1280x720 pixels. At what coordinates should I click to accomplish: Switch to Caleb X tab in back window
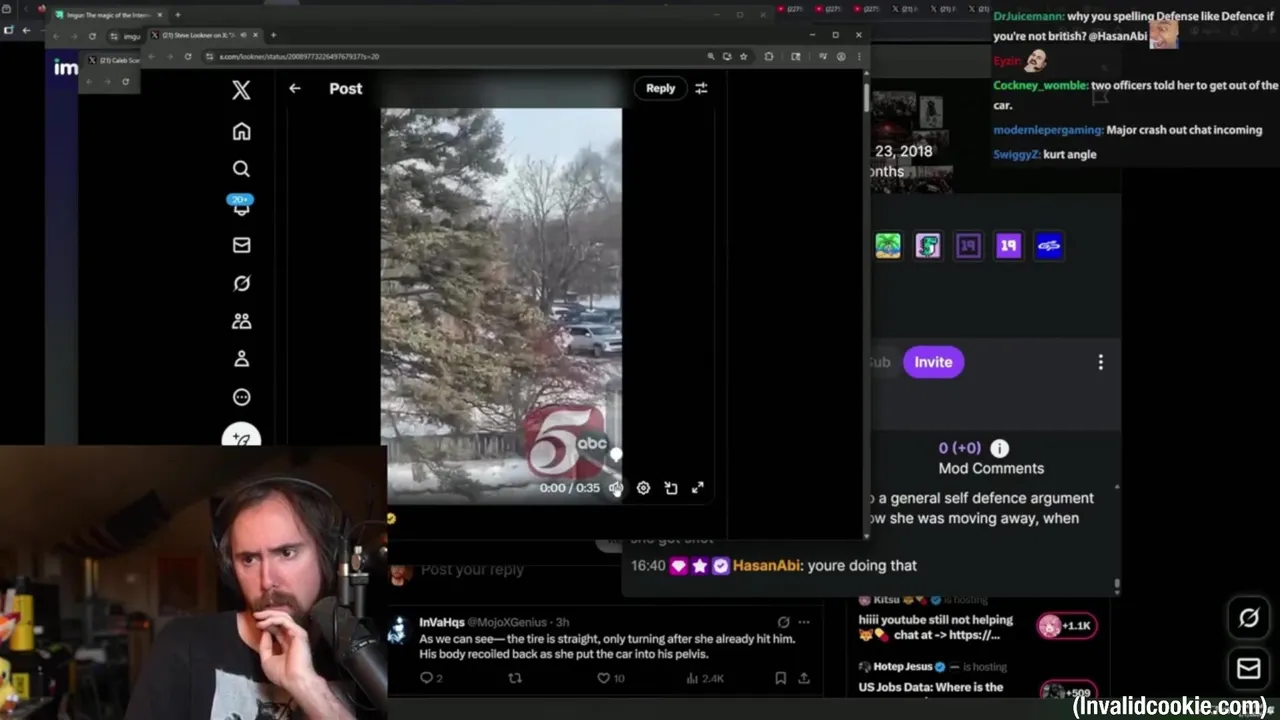pyautogui.click(x=112, y=60)
